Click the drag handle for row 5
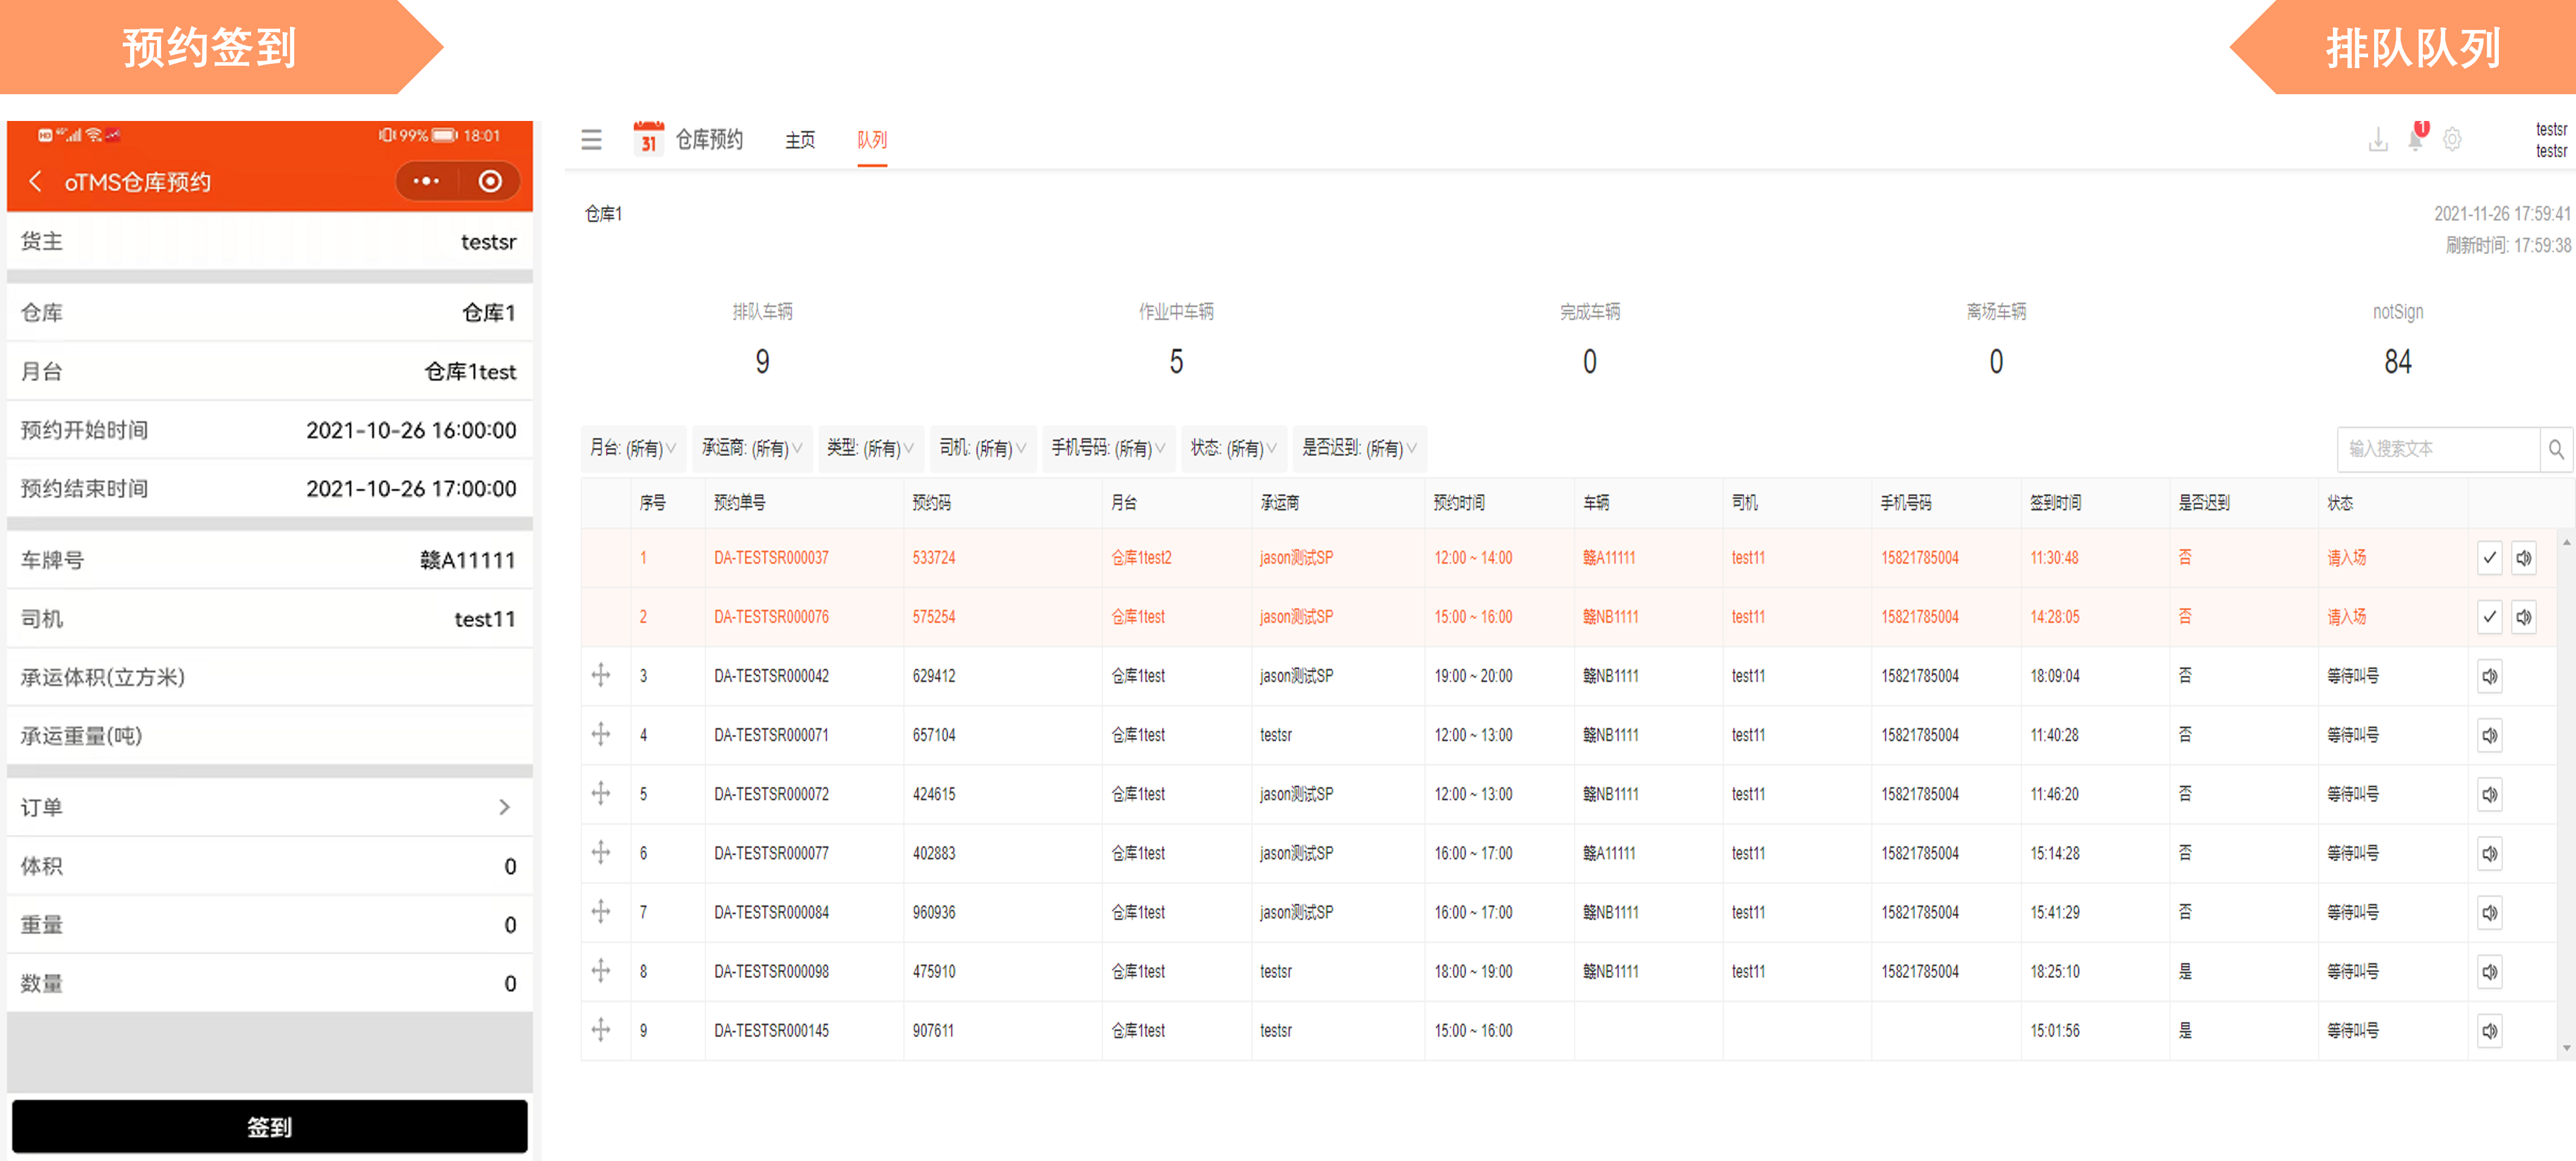Image resolution: width=2576 pixels, height=1161 pixels. coord(601,794)
